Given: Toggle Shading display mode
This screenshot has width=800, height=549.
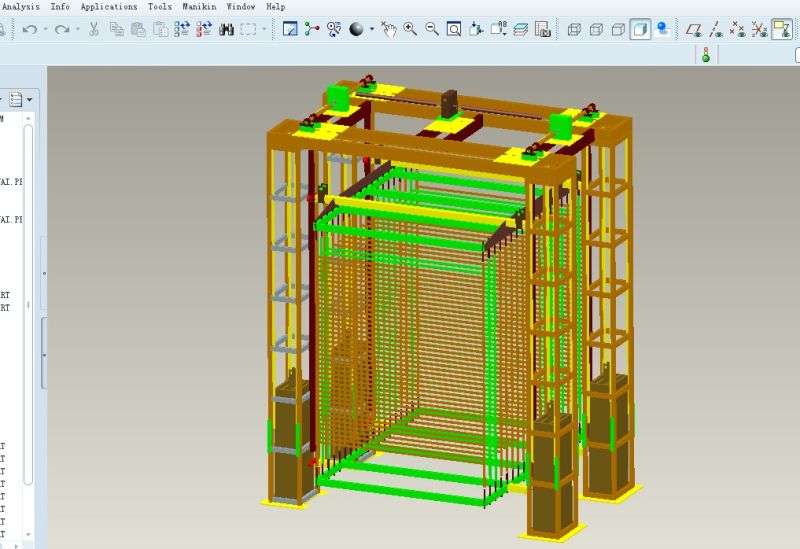Looking at the screenshot, I should (x=640, y=29).
